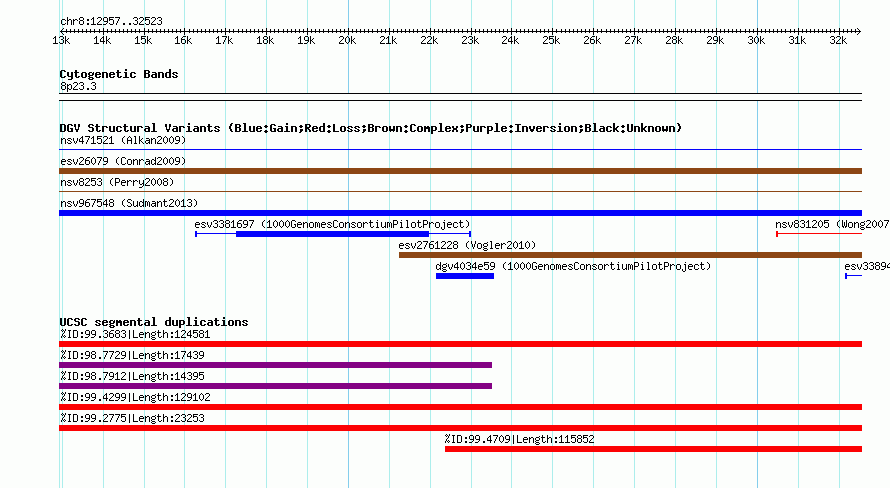This screenshot has height=488, width=890.
Task: Click the %ID:99.4709|Length:115852 text label
Action: [x=519, y=439]
